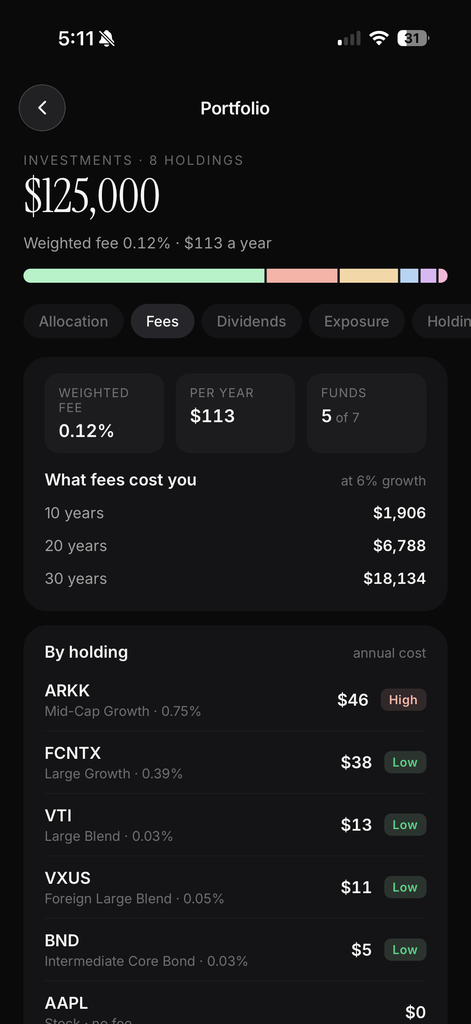Select the salmon allocation bar segment
The width and height of the screenshot is (471, 1024).
click(302, 276)
